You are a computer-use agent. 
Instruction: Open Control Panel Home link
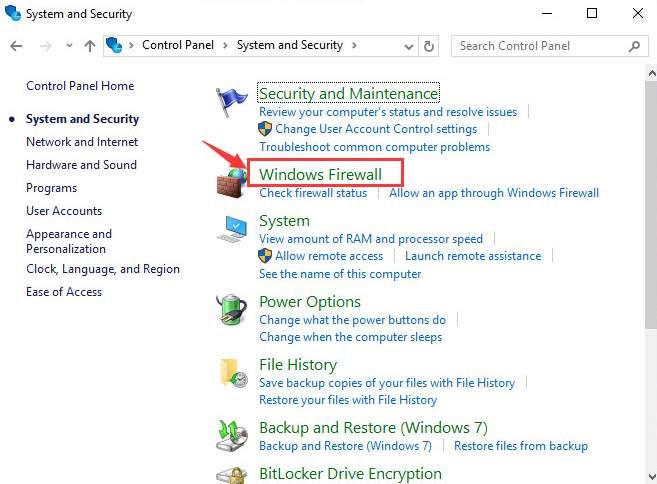pyautogui.click(x=80, y=86)
